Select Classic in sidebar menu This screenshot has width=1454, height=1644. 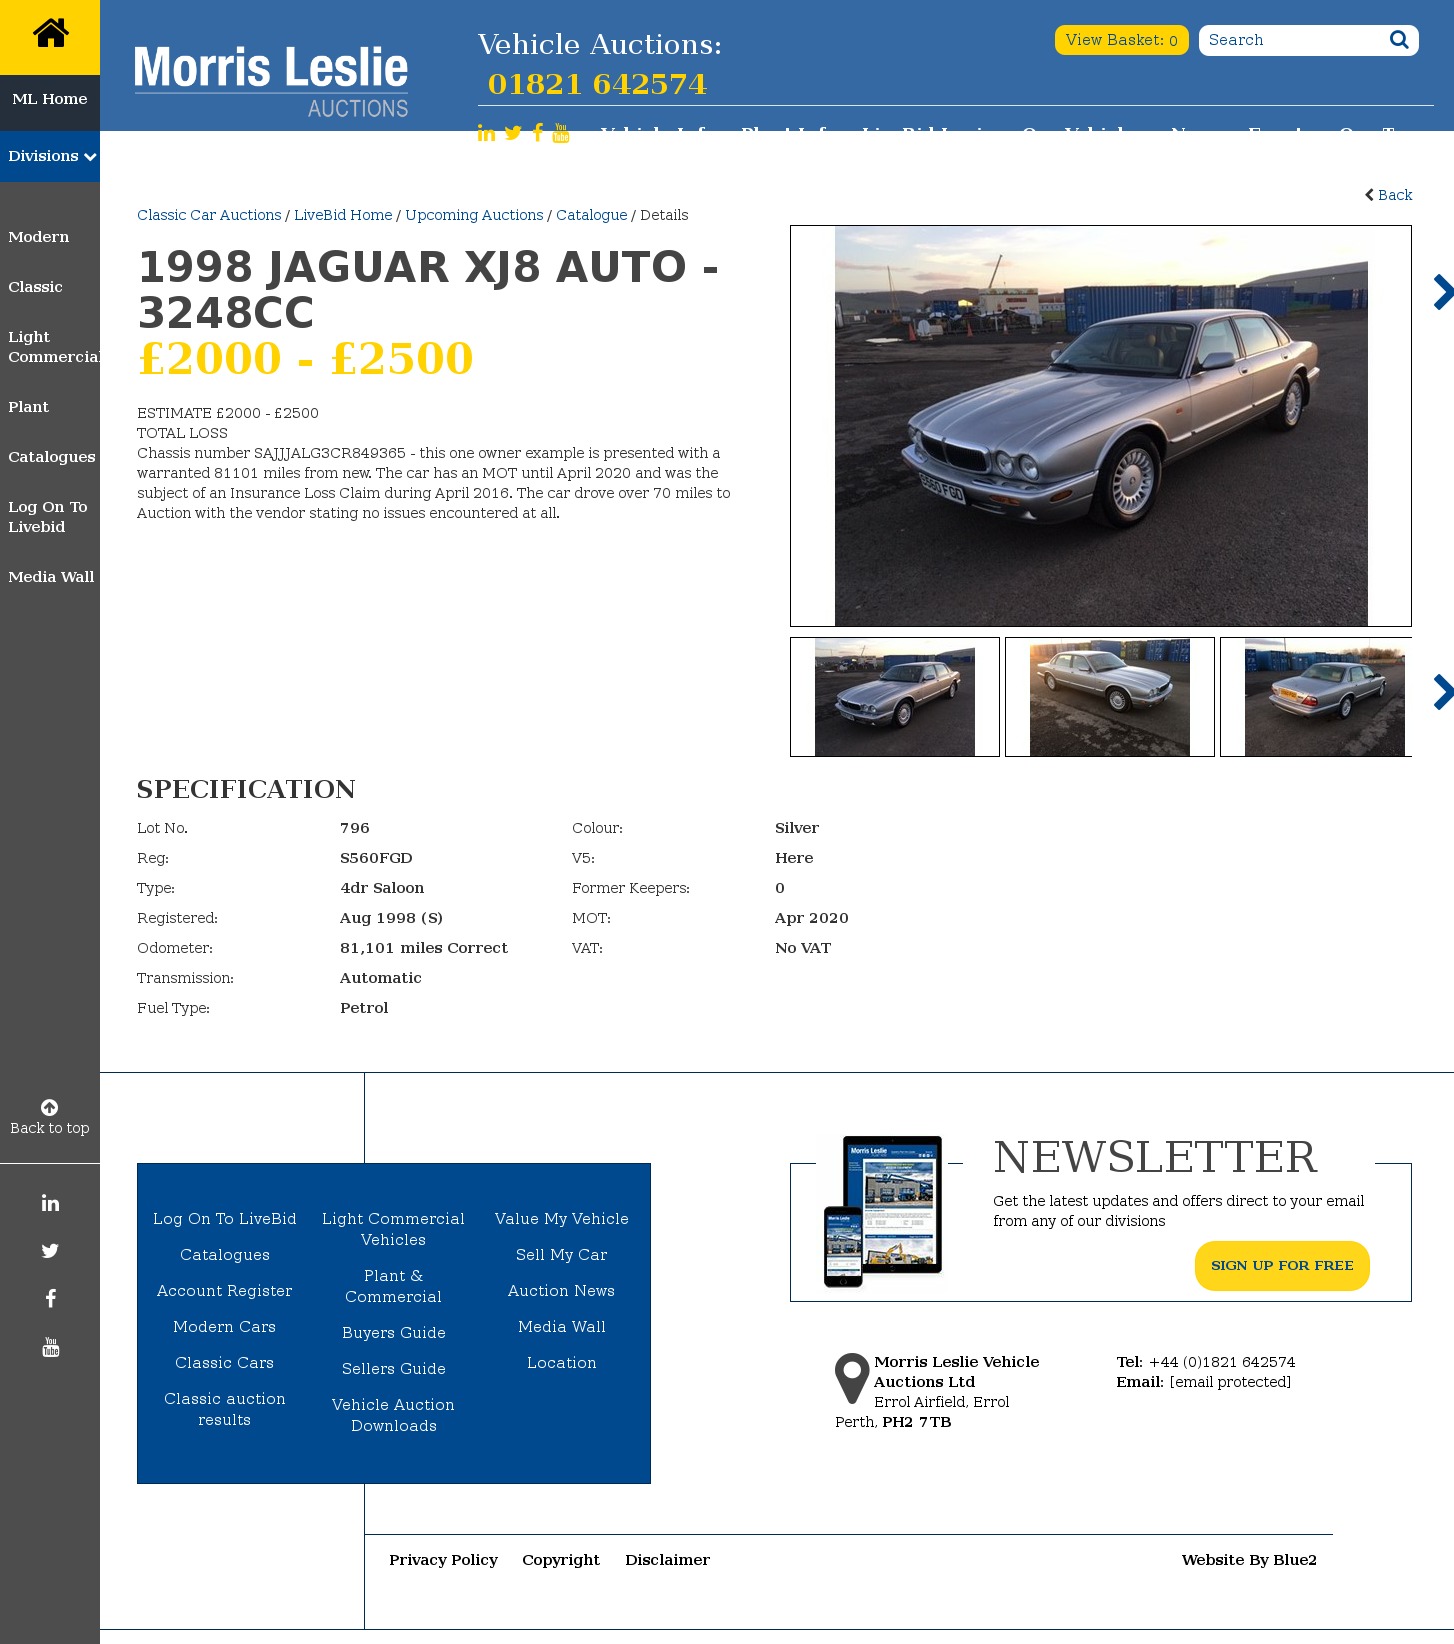click(35, 287)
